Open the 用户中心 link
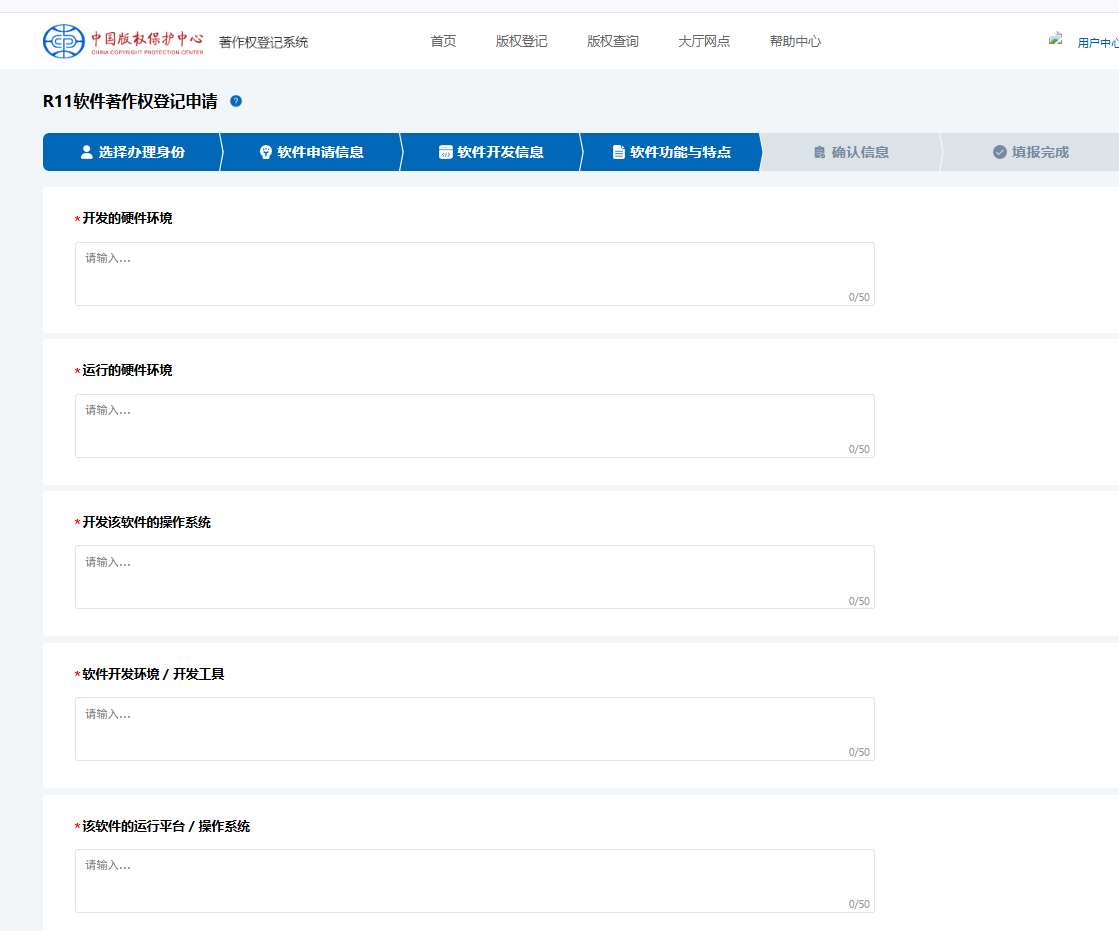 tap(1097, 43)
